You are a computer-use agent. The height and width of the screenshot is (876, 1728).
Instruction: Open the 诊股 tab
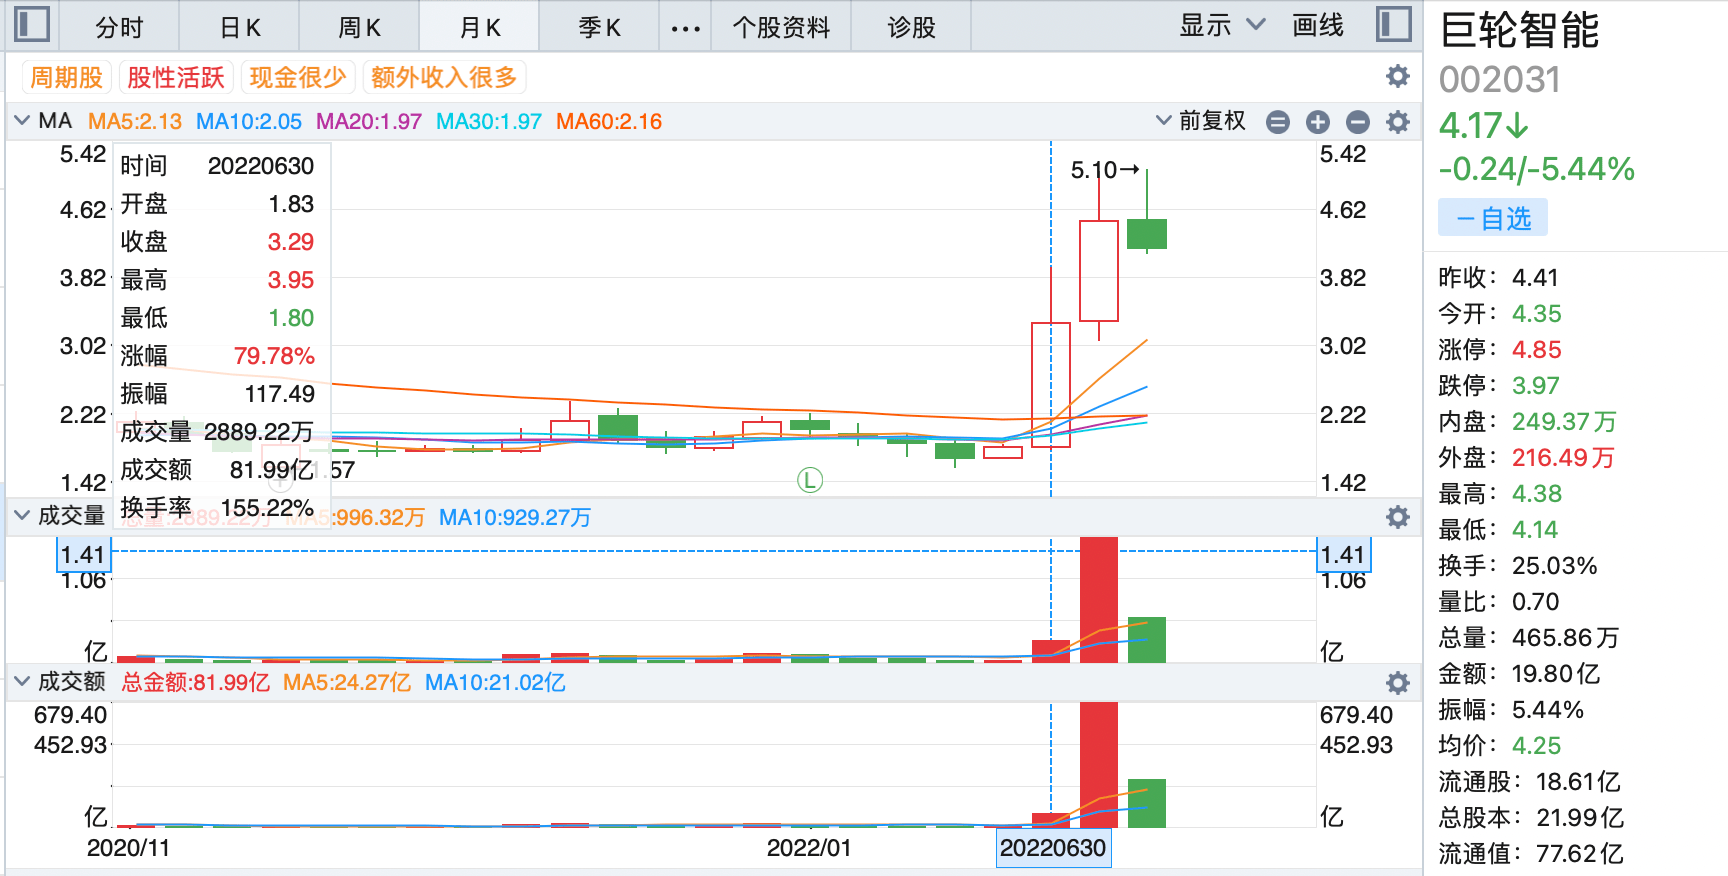point(911,27)
